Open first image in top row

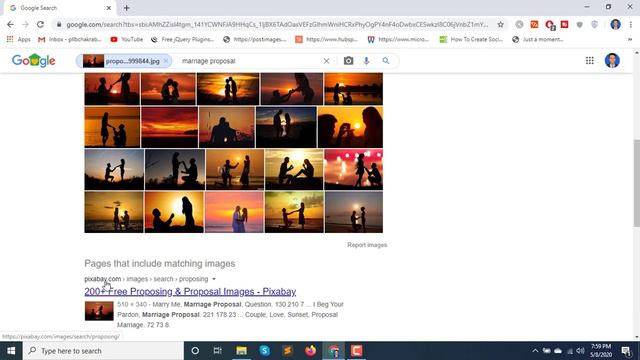(112, 89)
